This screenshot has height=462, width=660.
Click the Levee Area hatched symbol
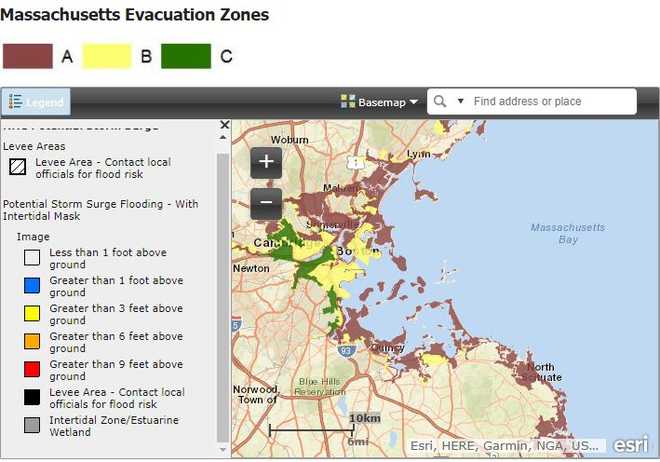17,167
